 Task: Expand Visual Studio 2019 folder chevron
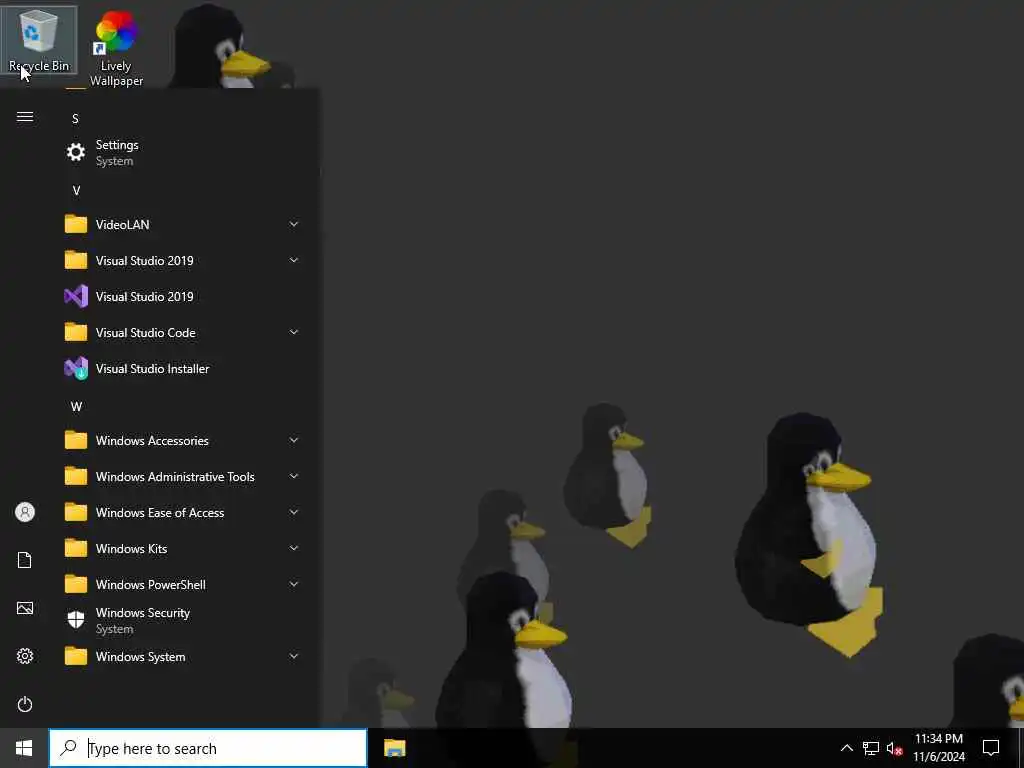[x=294, y=260]
